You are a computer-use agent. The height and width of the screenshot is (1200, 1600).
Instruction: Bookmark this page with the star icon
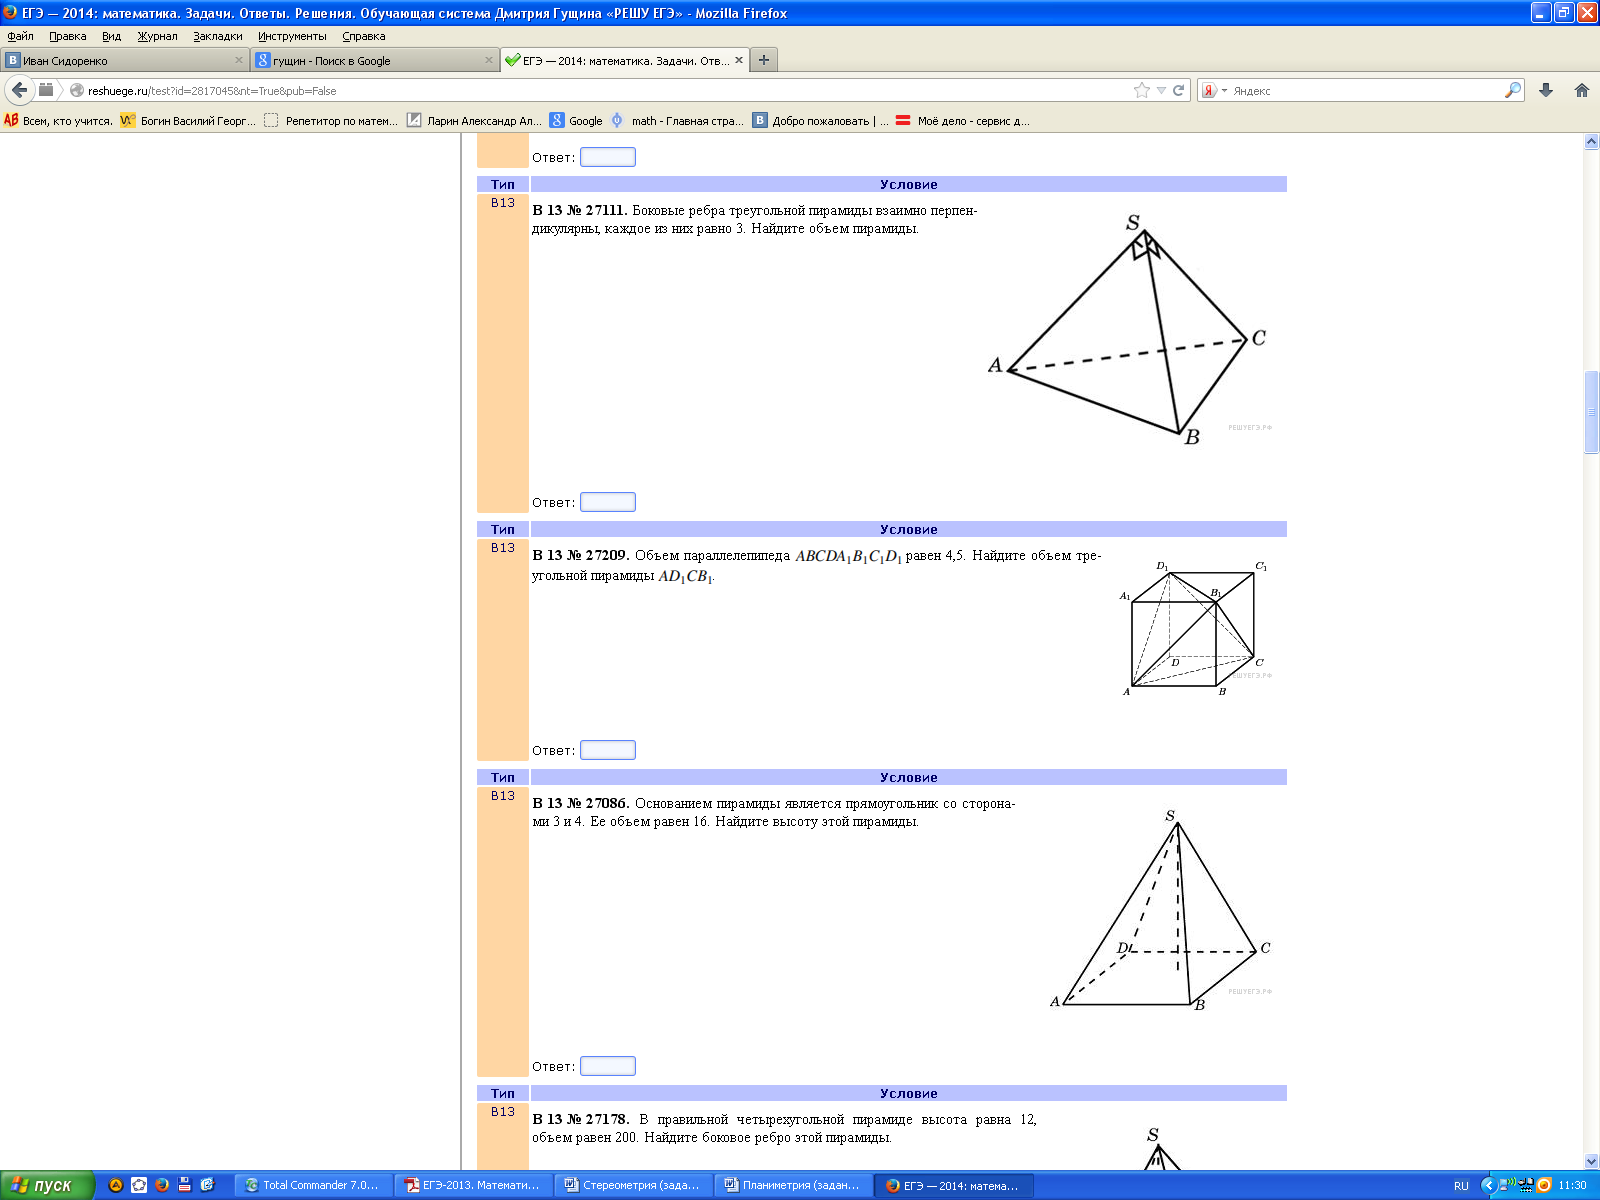[1142, 90]
